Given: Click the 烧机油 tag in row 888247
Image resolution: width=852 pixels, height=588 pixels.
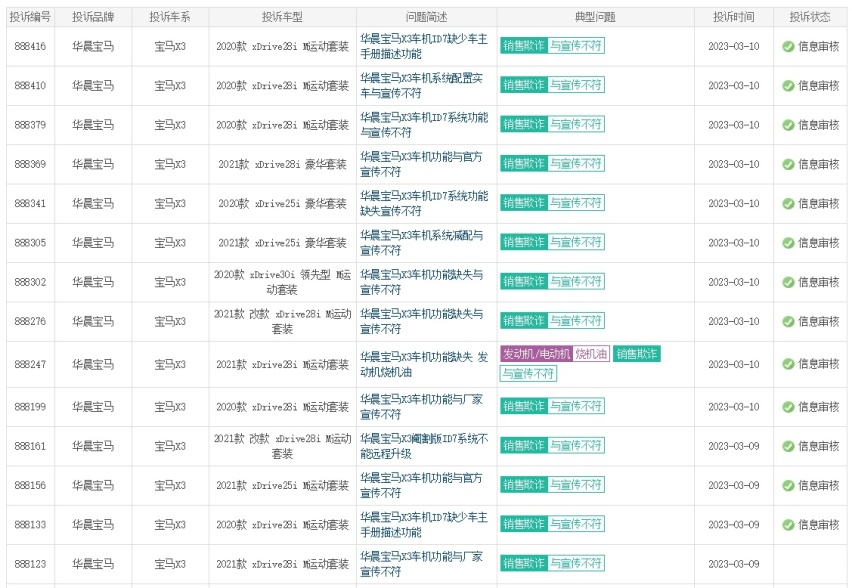Looking at the screenshot, I should pyautogui.click(x=591, y=354).
